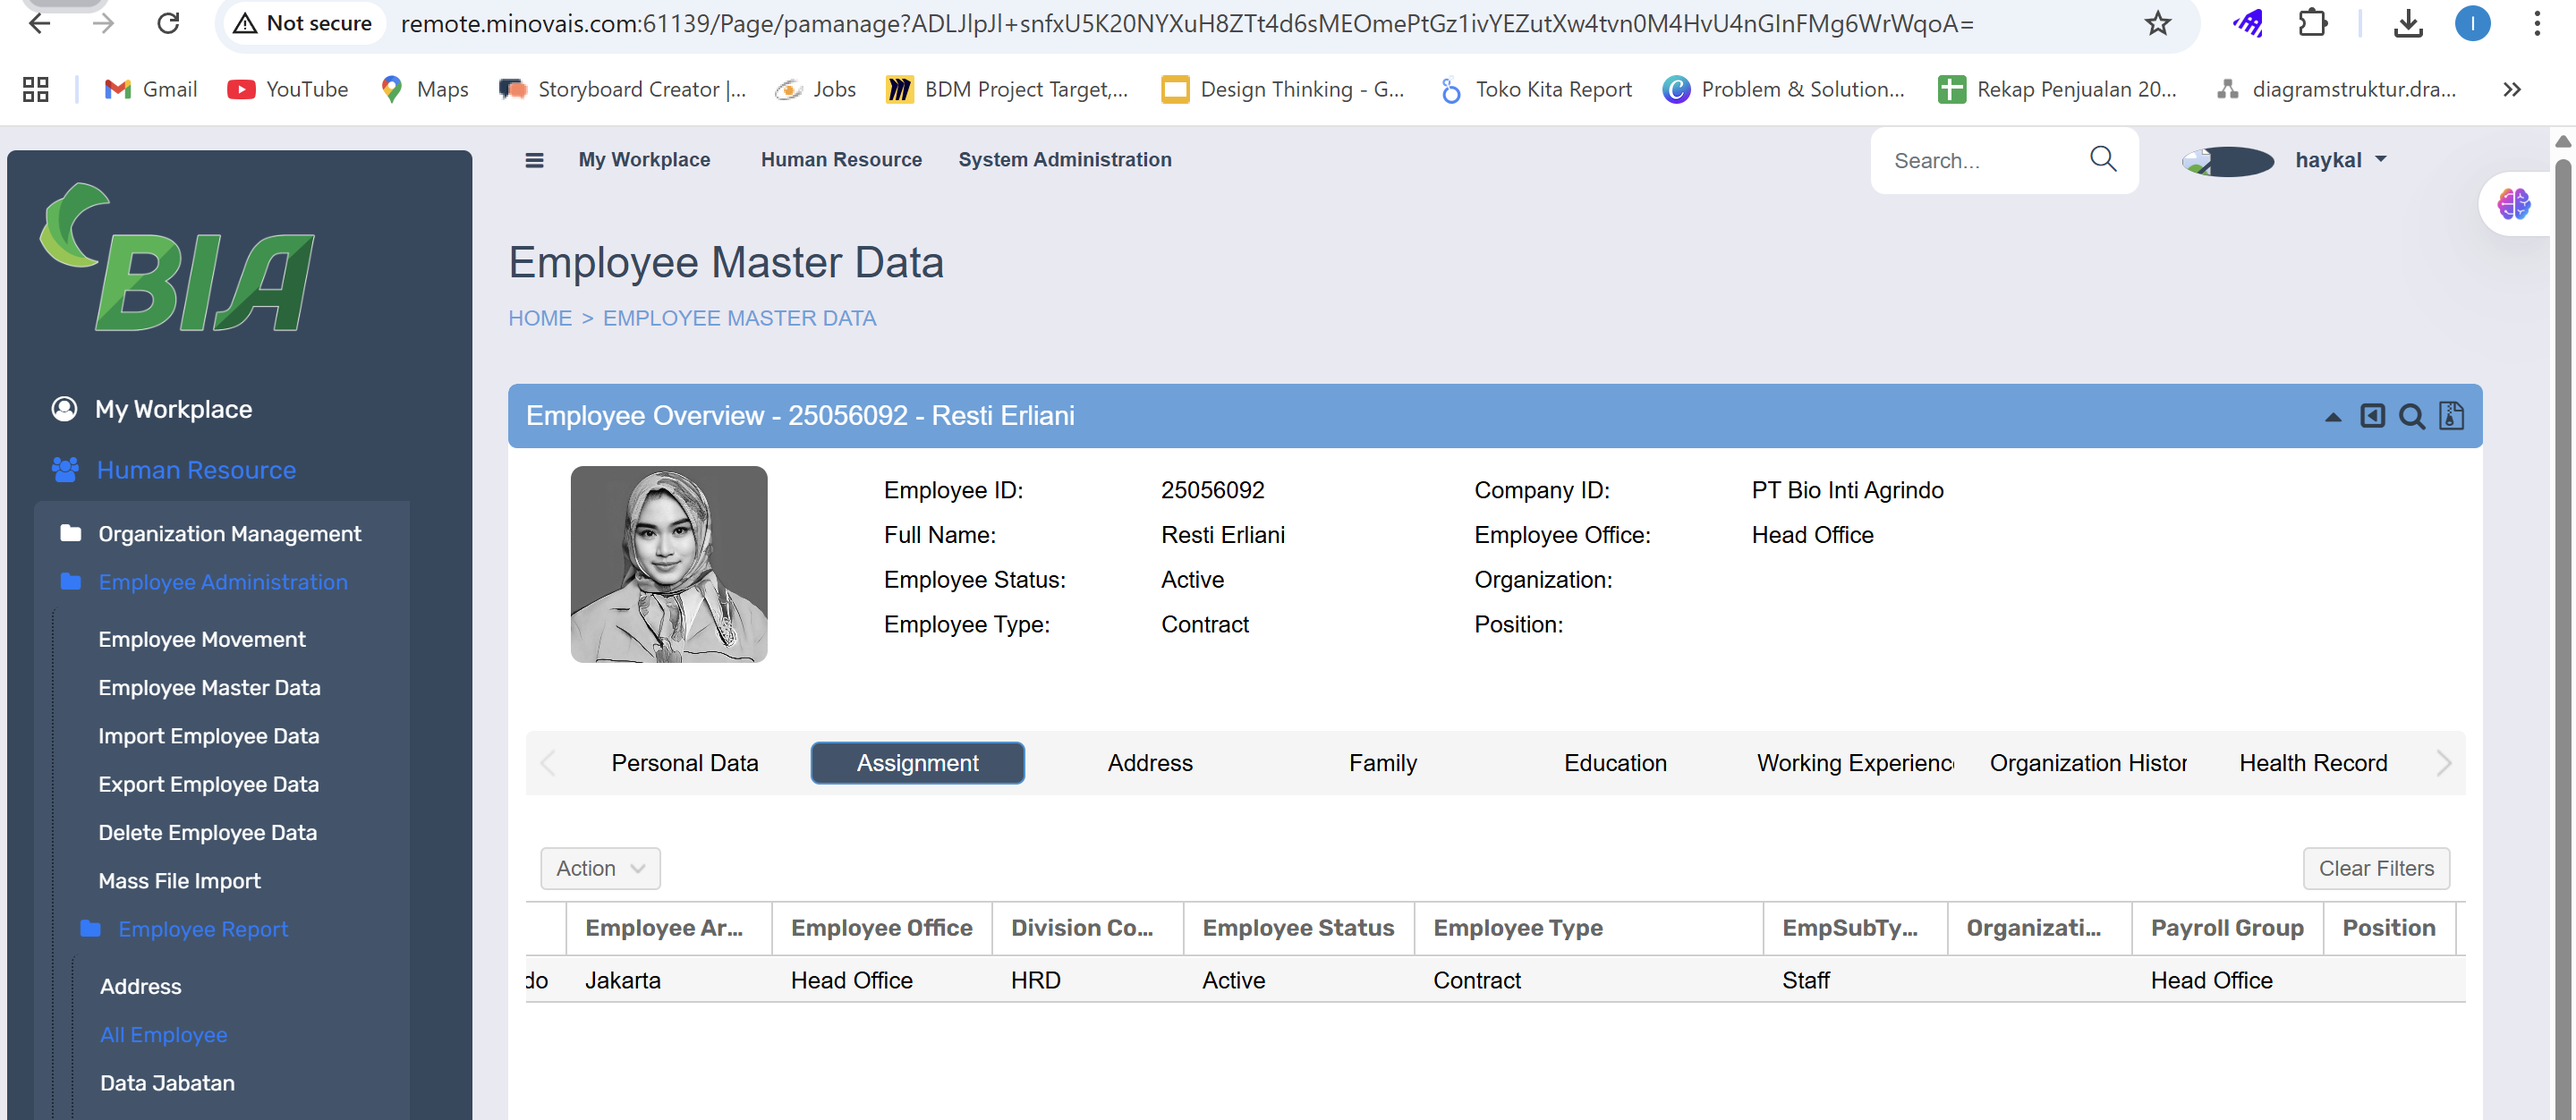Viewport: 2576px width, 1120px height.
Task: Click the brain AI assistant icon
Action: point(2513,204)
